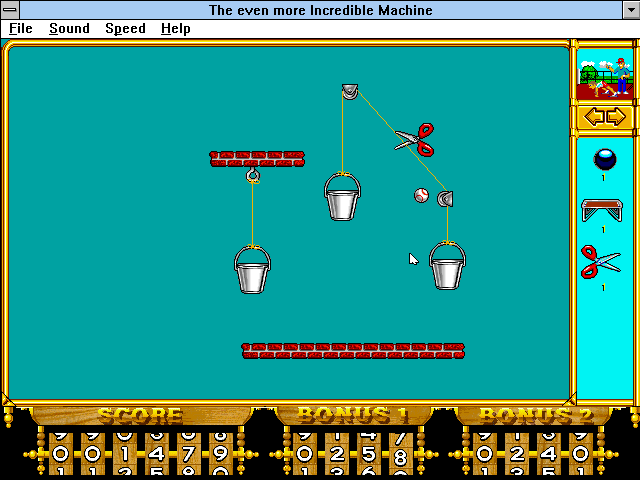Select the short brick wall above the hook
This screenshot has height=480, width=640.
pos(257,159)
